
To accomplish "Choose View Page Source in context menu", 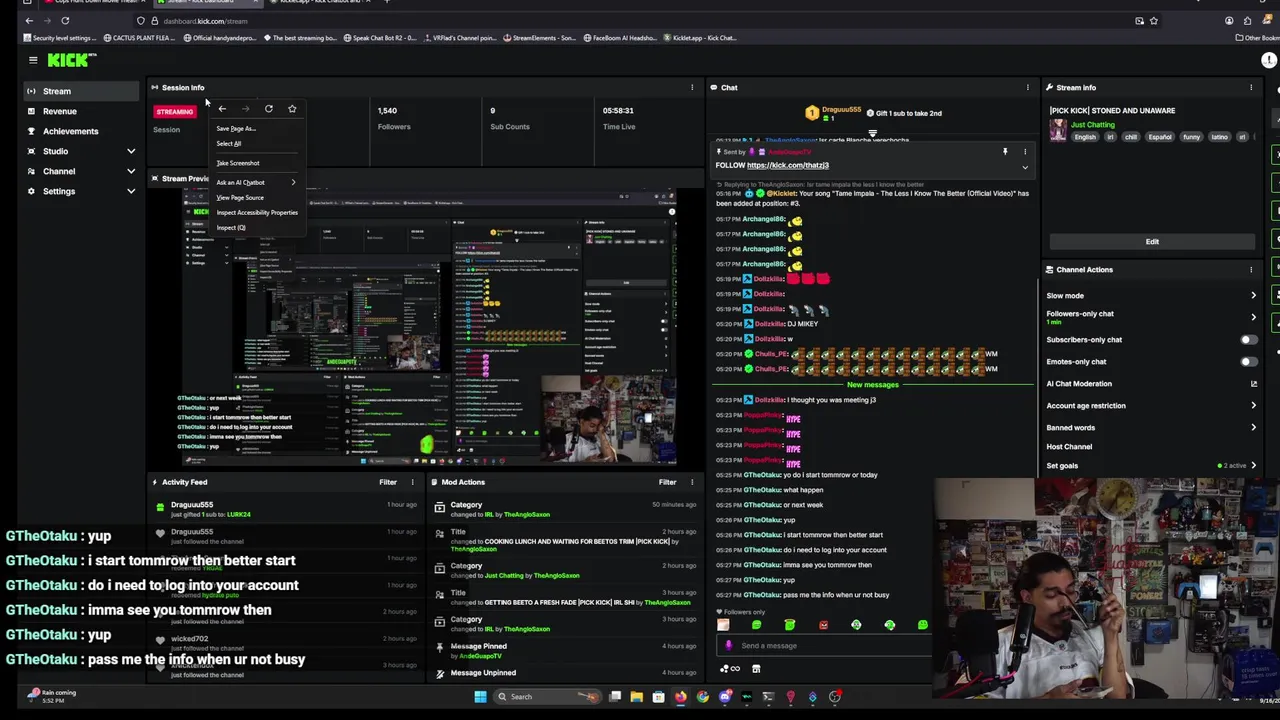I will coord(256,197).
